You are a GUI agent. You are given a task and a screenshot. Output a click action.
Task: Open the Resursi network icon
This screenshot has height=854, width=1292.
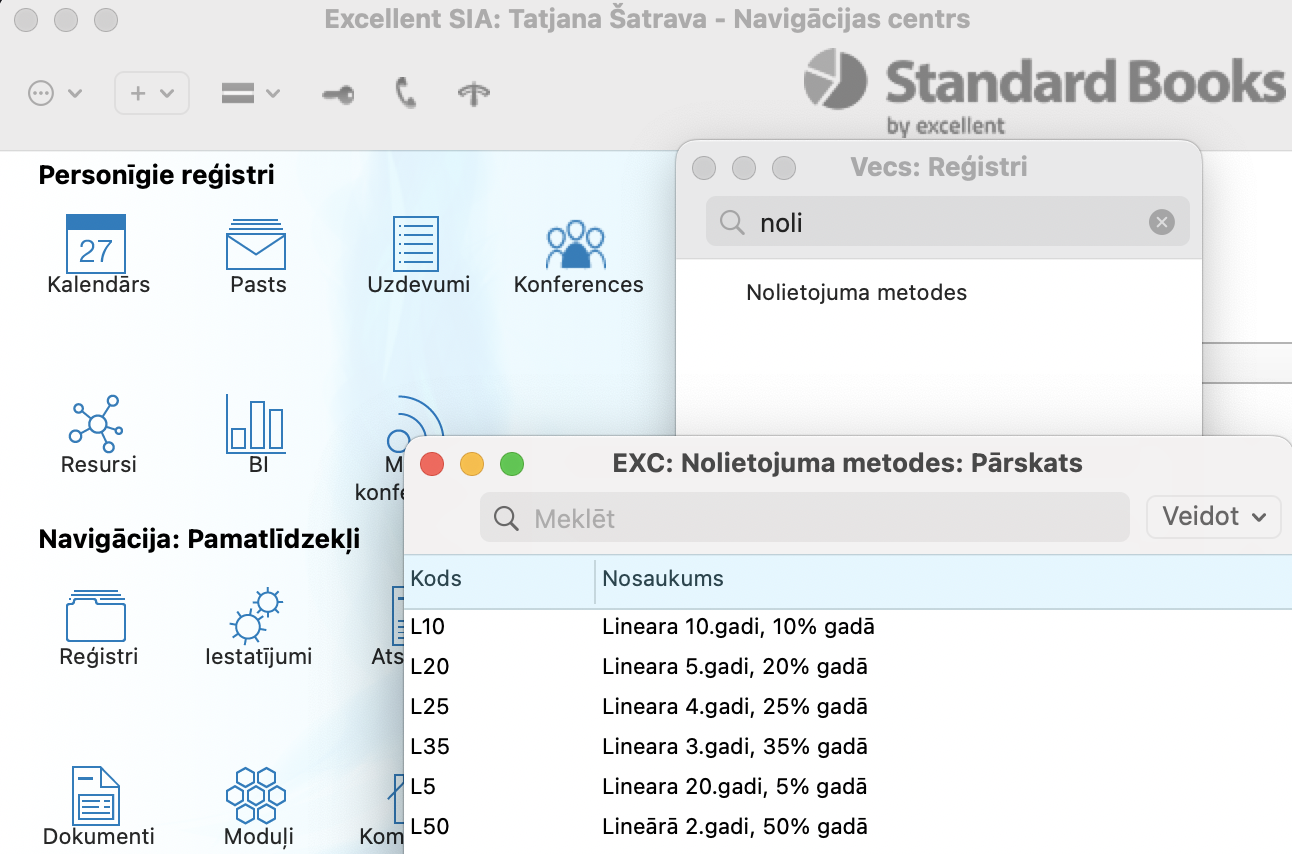tap(96, 423)
